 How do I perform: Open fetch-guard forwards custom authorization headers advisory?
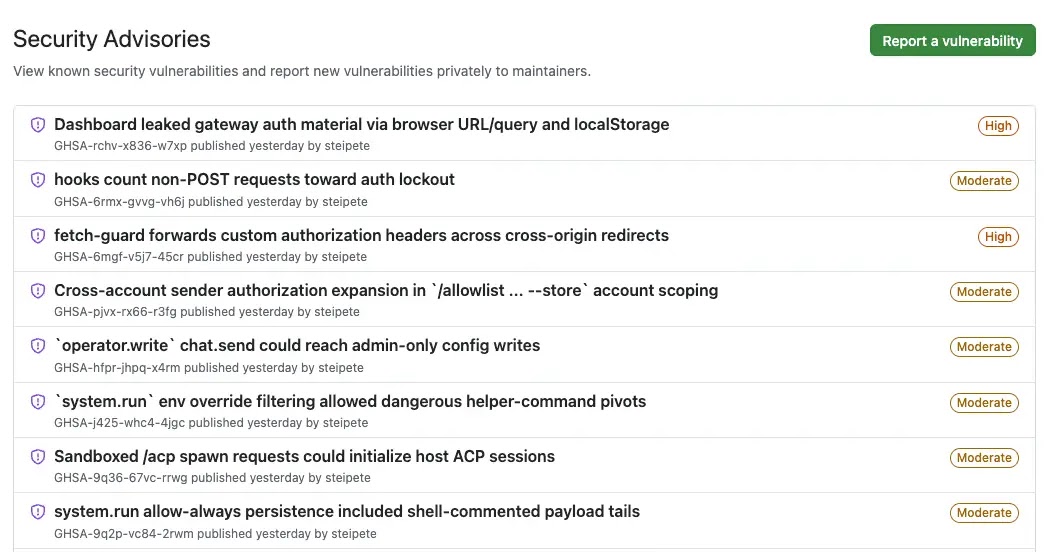tap(361, 236)
